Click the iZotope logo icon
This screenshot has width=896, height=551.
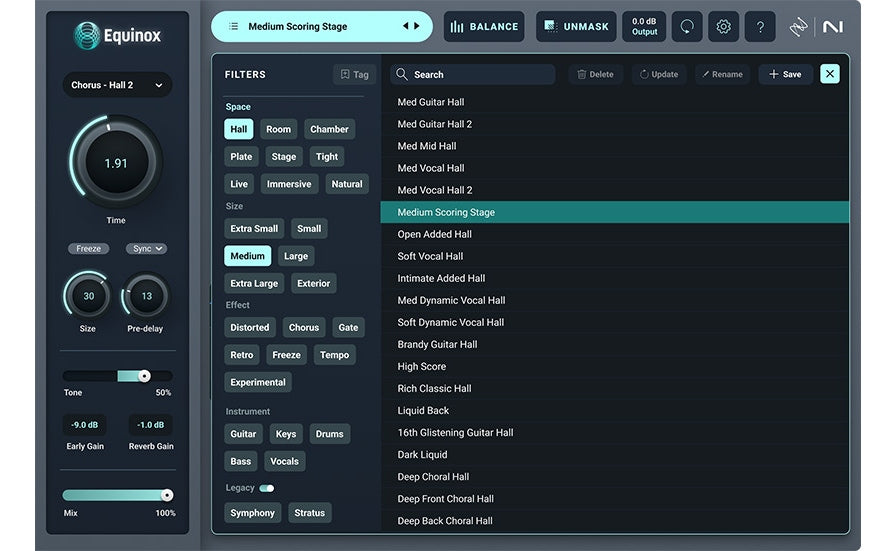(798, 26)
